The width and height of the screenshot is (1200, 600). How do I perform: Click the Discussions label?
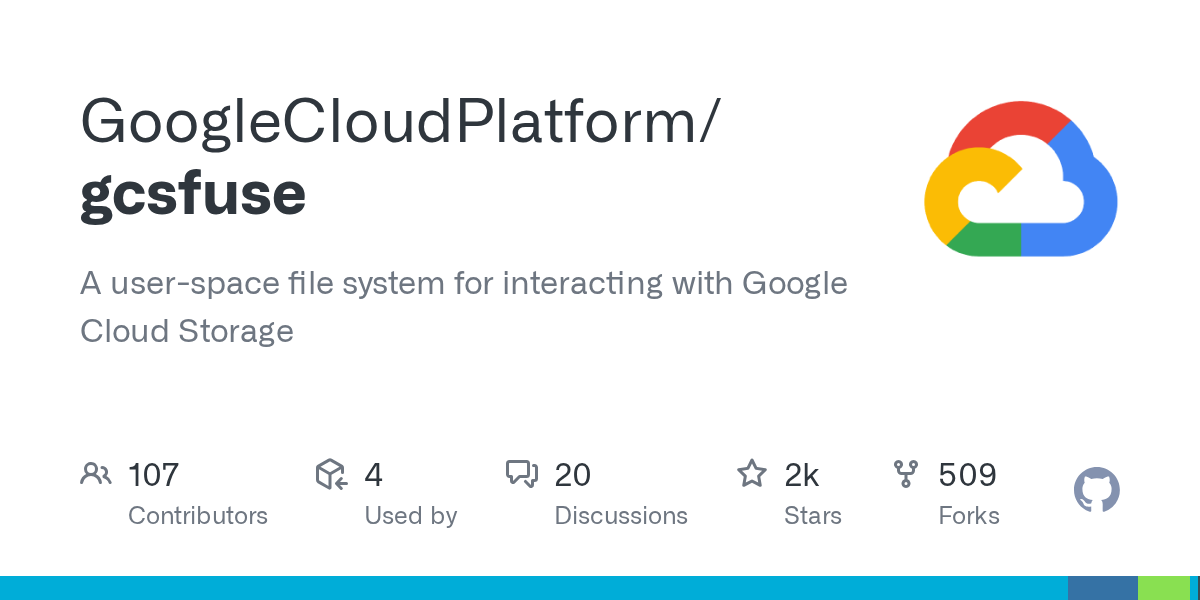coord(621,516)
